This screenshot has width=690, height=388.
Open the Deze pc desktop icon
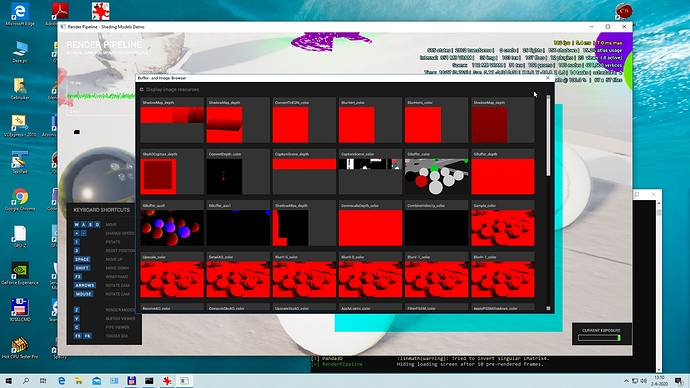[19, 51]
